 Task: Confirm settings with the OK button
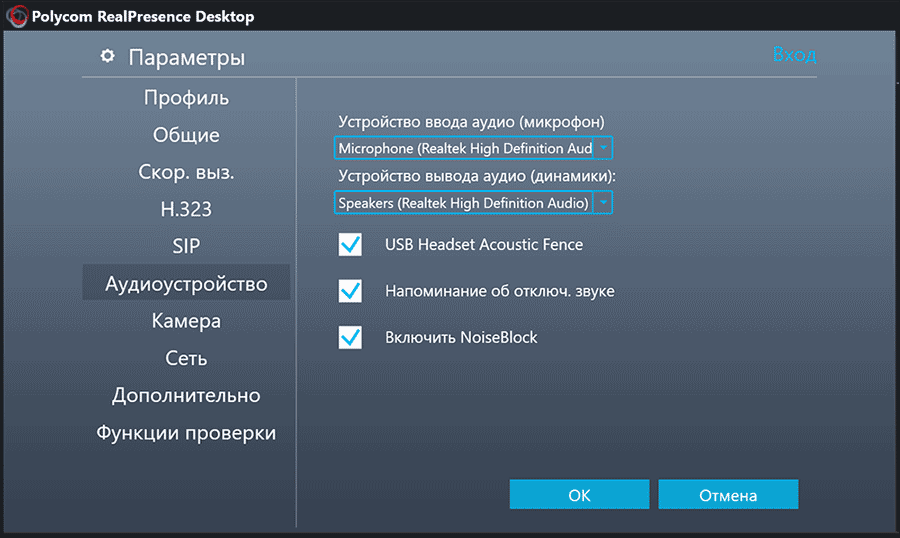point(579,494)
